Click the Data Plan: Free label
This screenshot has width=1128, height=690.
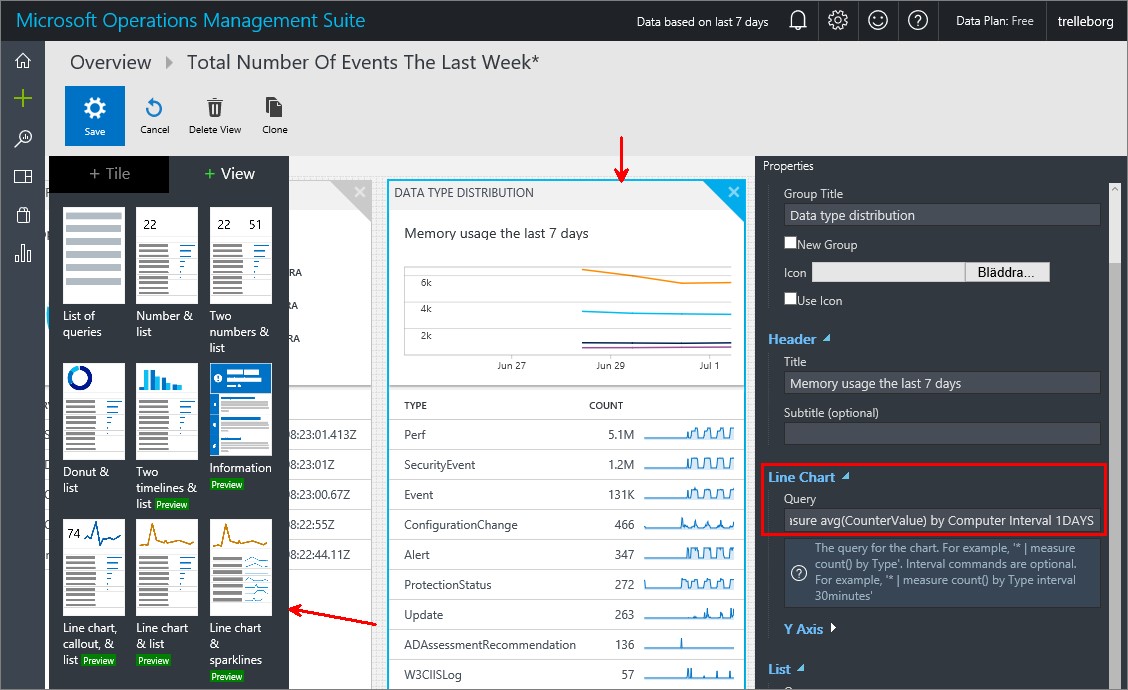994,21
